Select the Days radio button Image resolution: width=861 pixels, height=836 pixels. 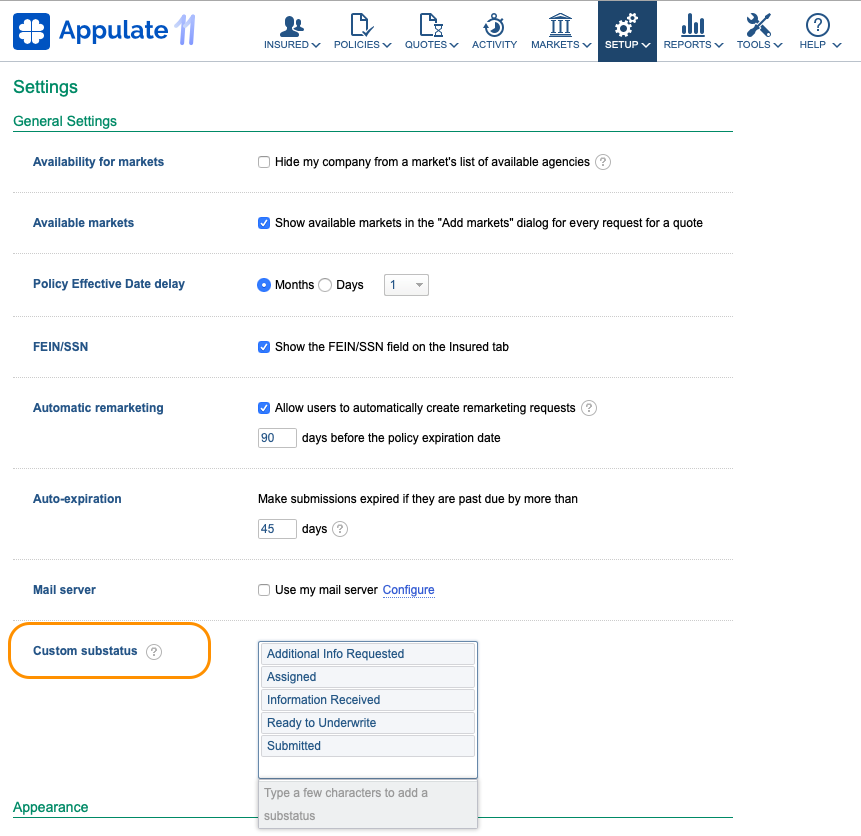(x=325, y=285)
